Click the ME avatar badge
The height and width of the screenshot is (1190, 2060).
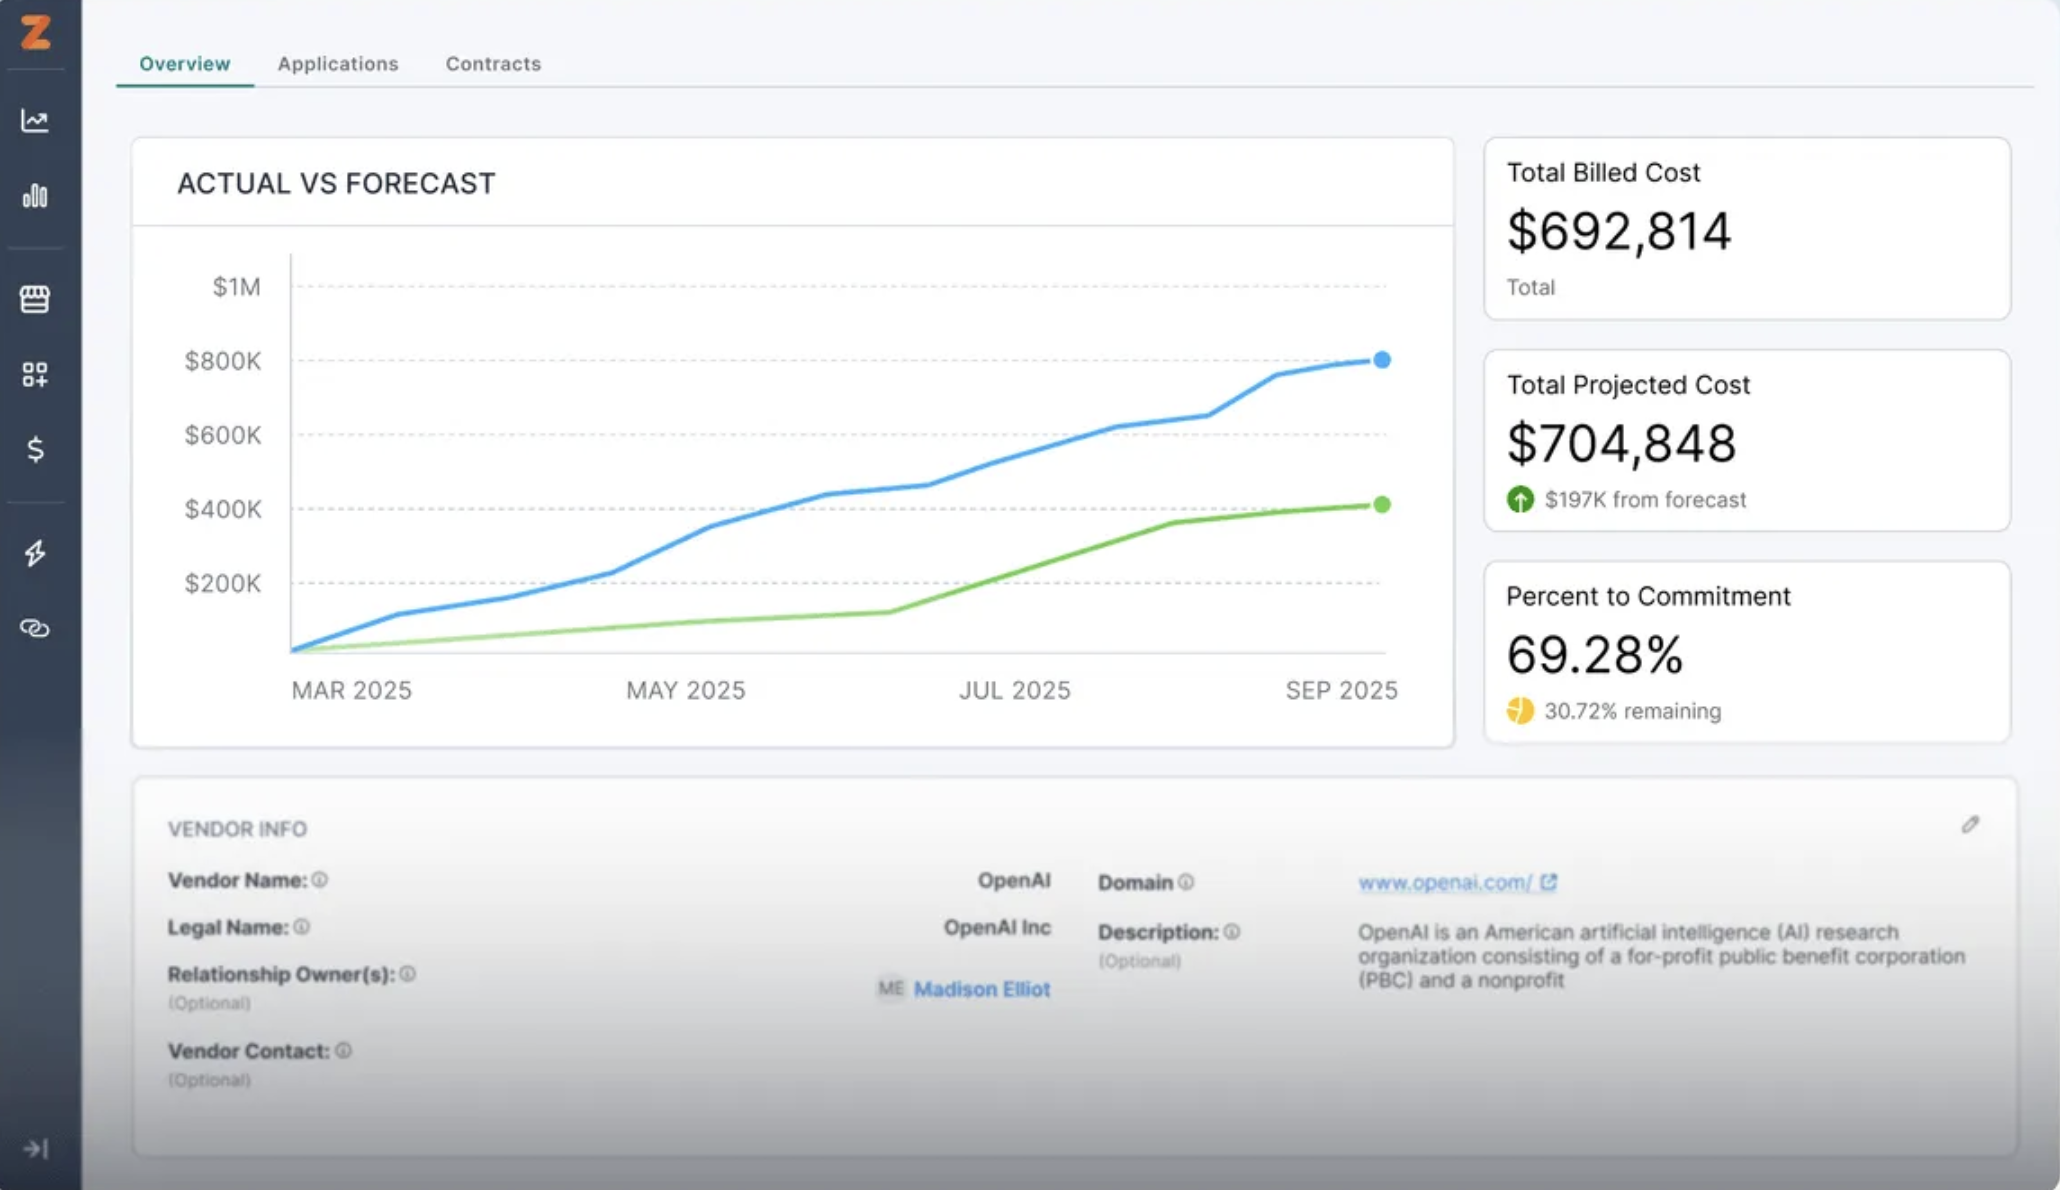click(x=890, y=989)
